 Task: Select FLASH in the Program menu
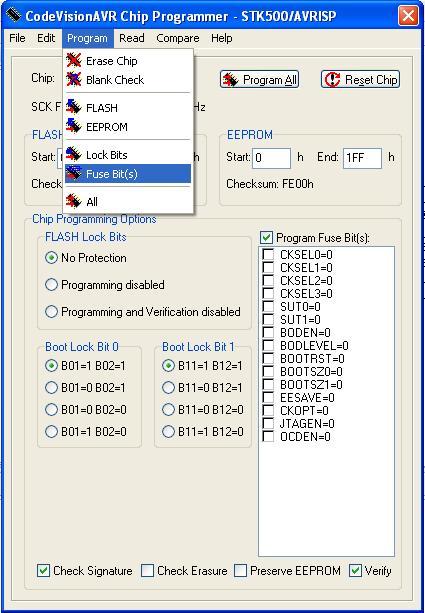point(128,108)
